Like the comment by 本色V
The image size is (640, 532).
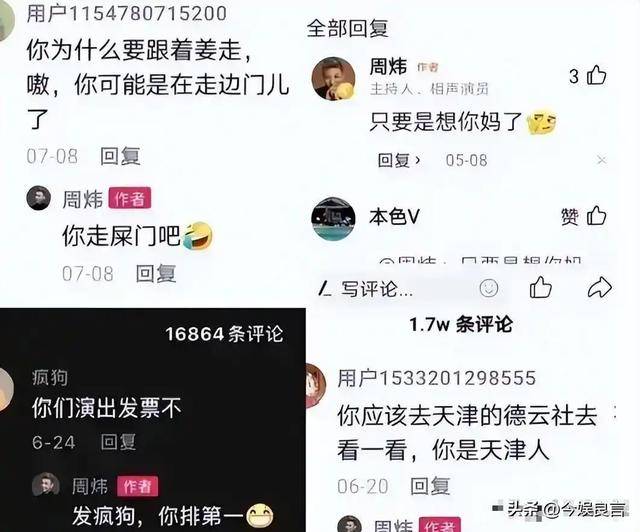click(596, 216)
